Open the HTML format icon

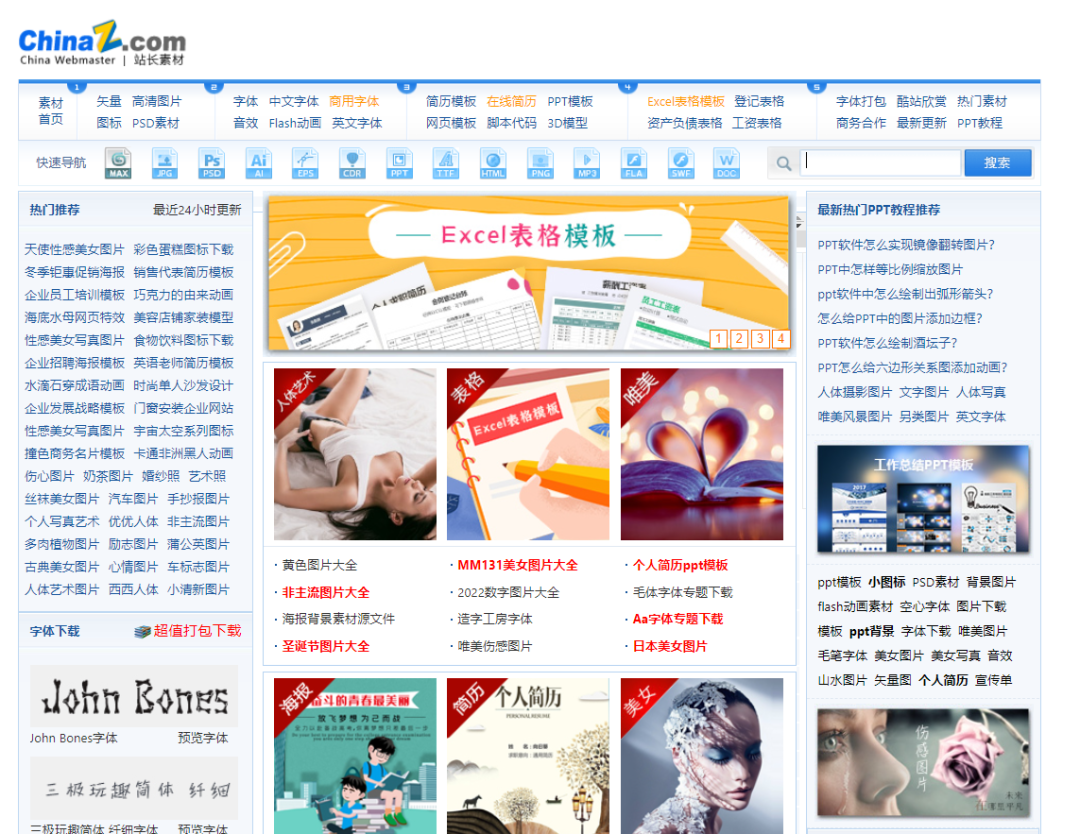(x=493, y=163)
